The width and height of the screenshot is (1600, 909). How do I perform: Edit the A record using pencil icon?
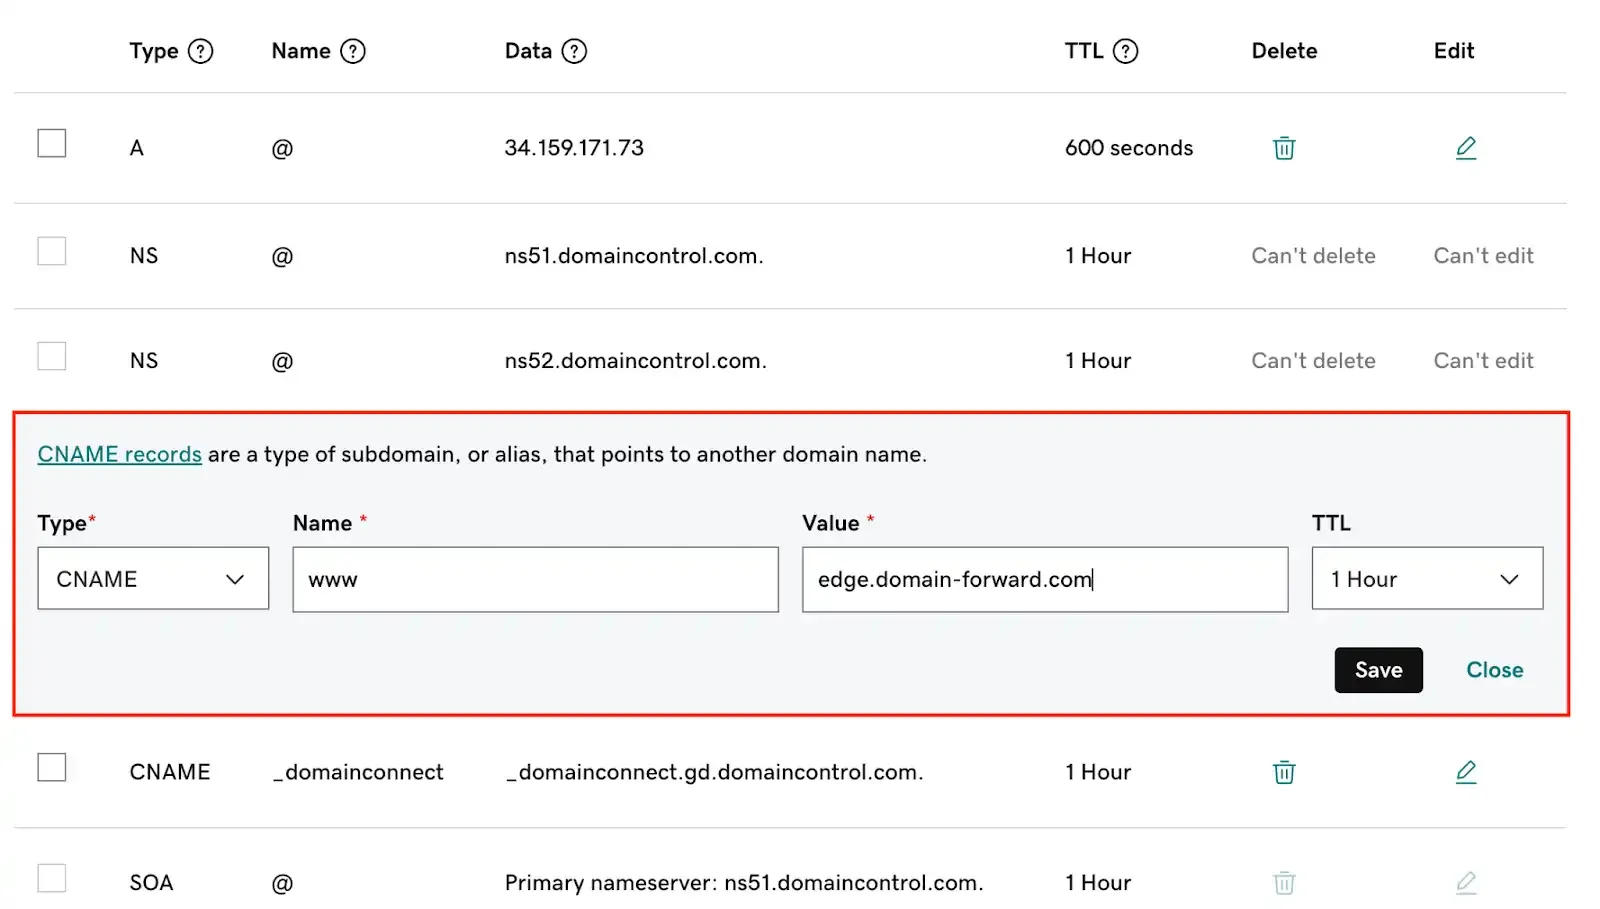click(1466, 147)
